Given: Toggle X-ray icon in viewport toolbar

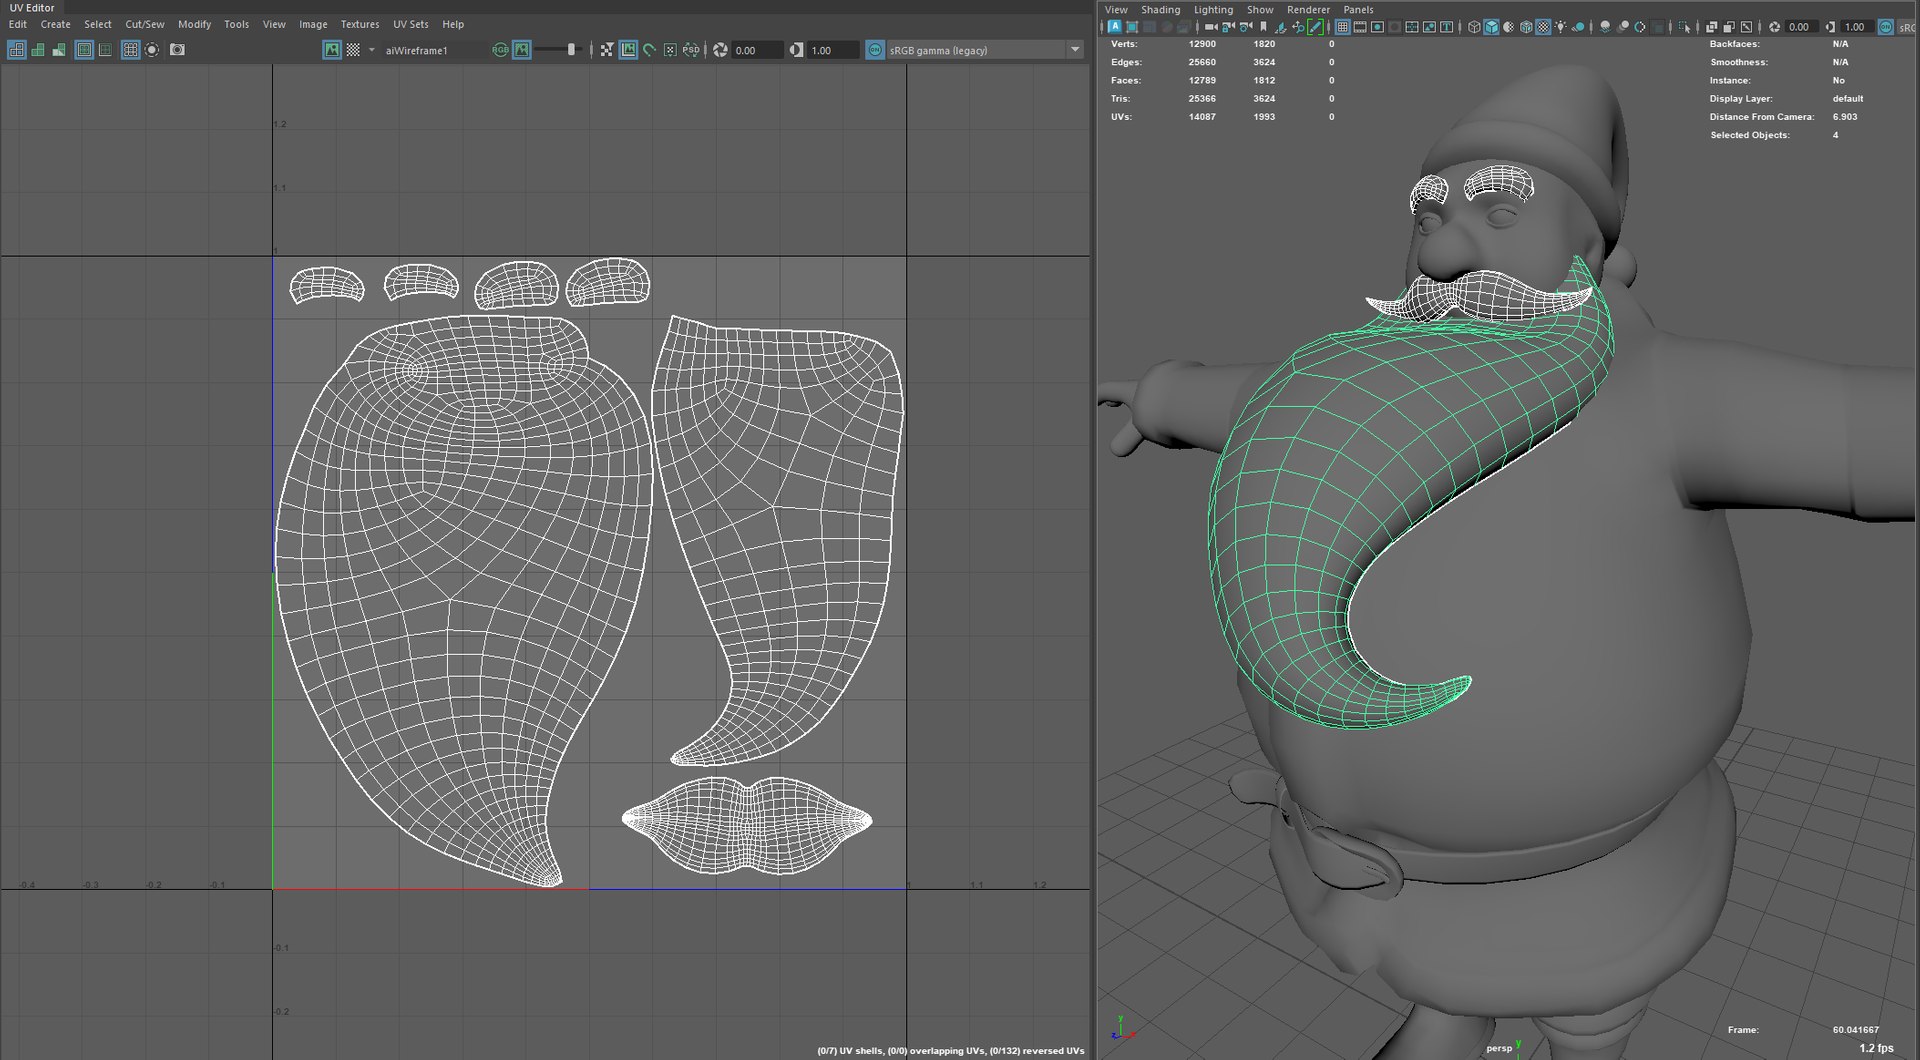Looking at the screenshot, I should point(1711,27).
